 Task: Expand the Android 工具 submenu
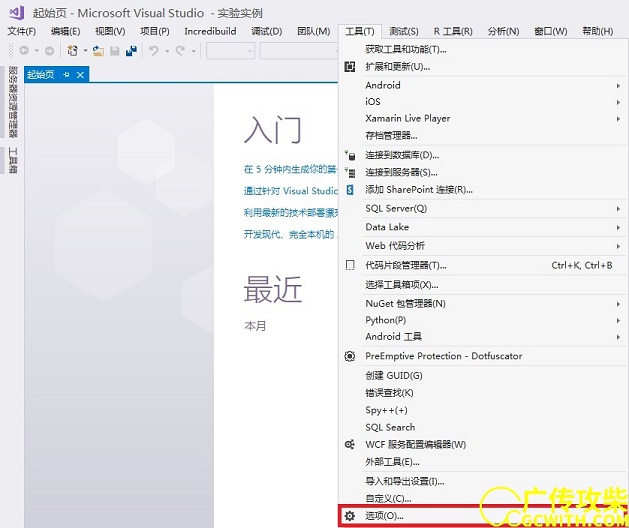(618, 337)
